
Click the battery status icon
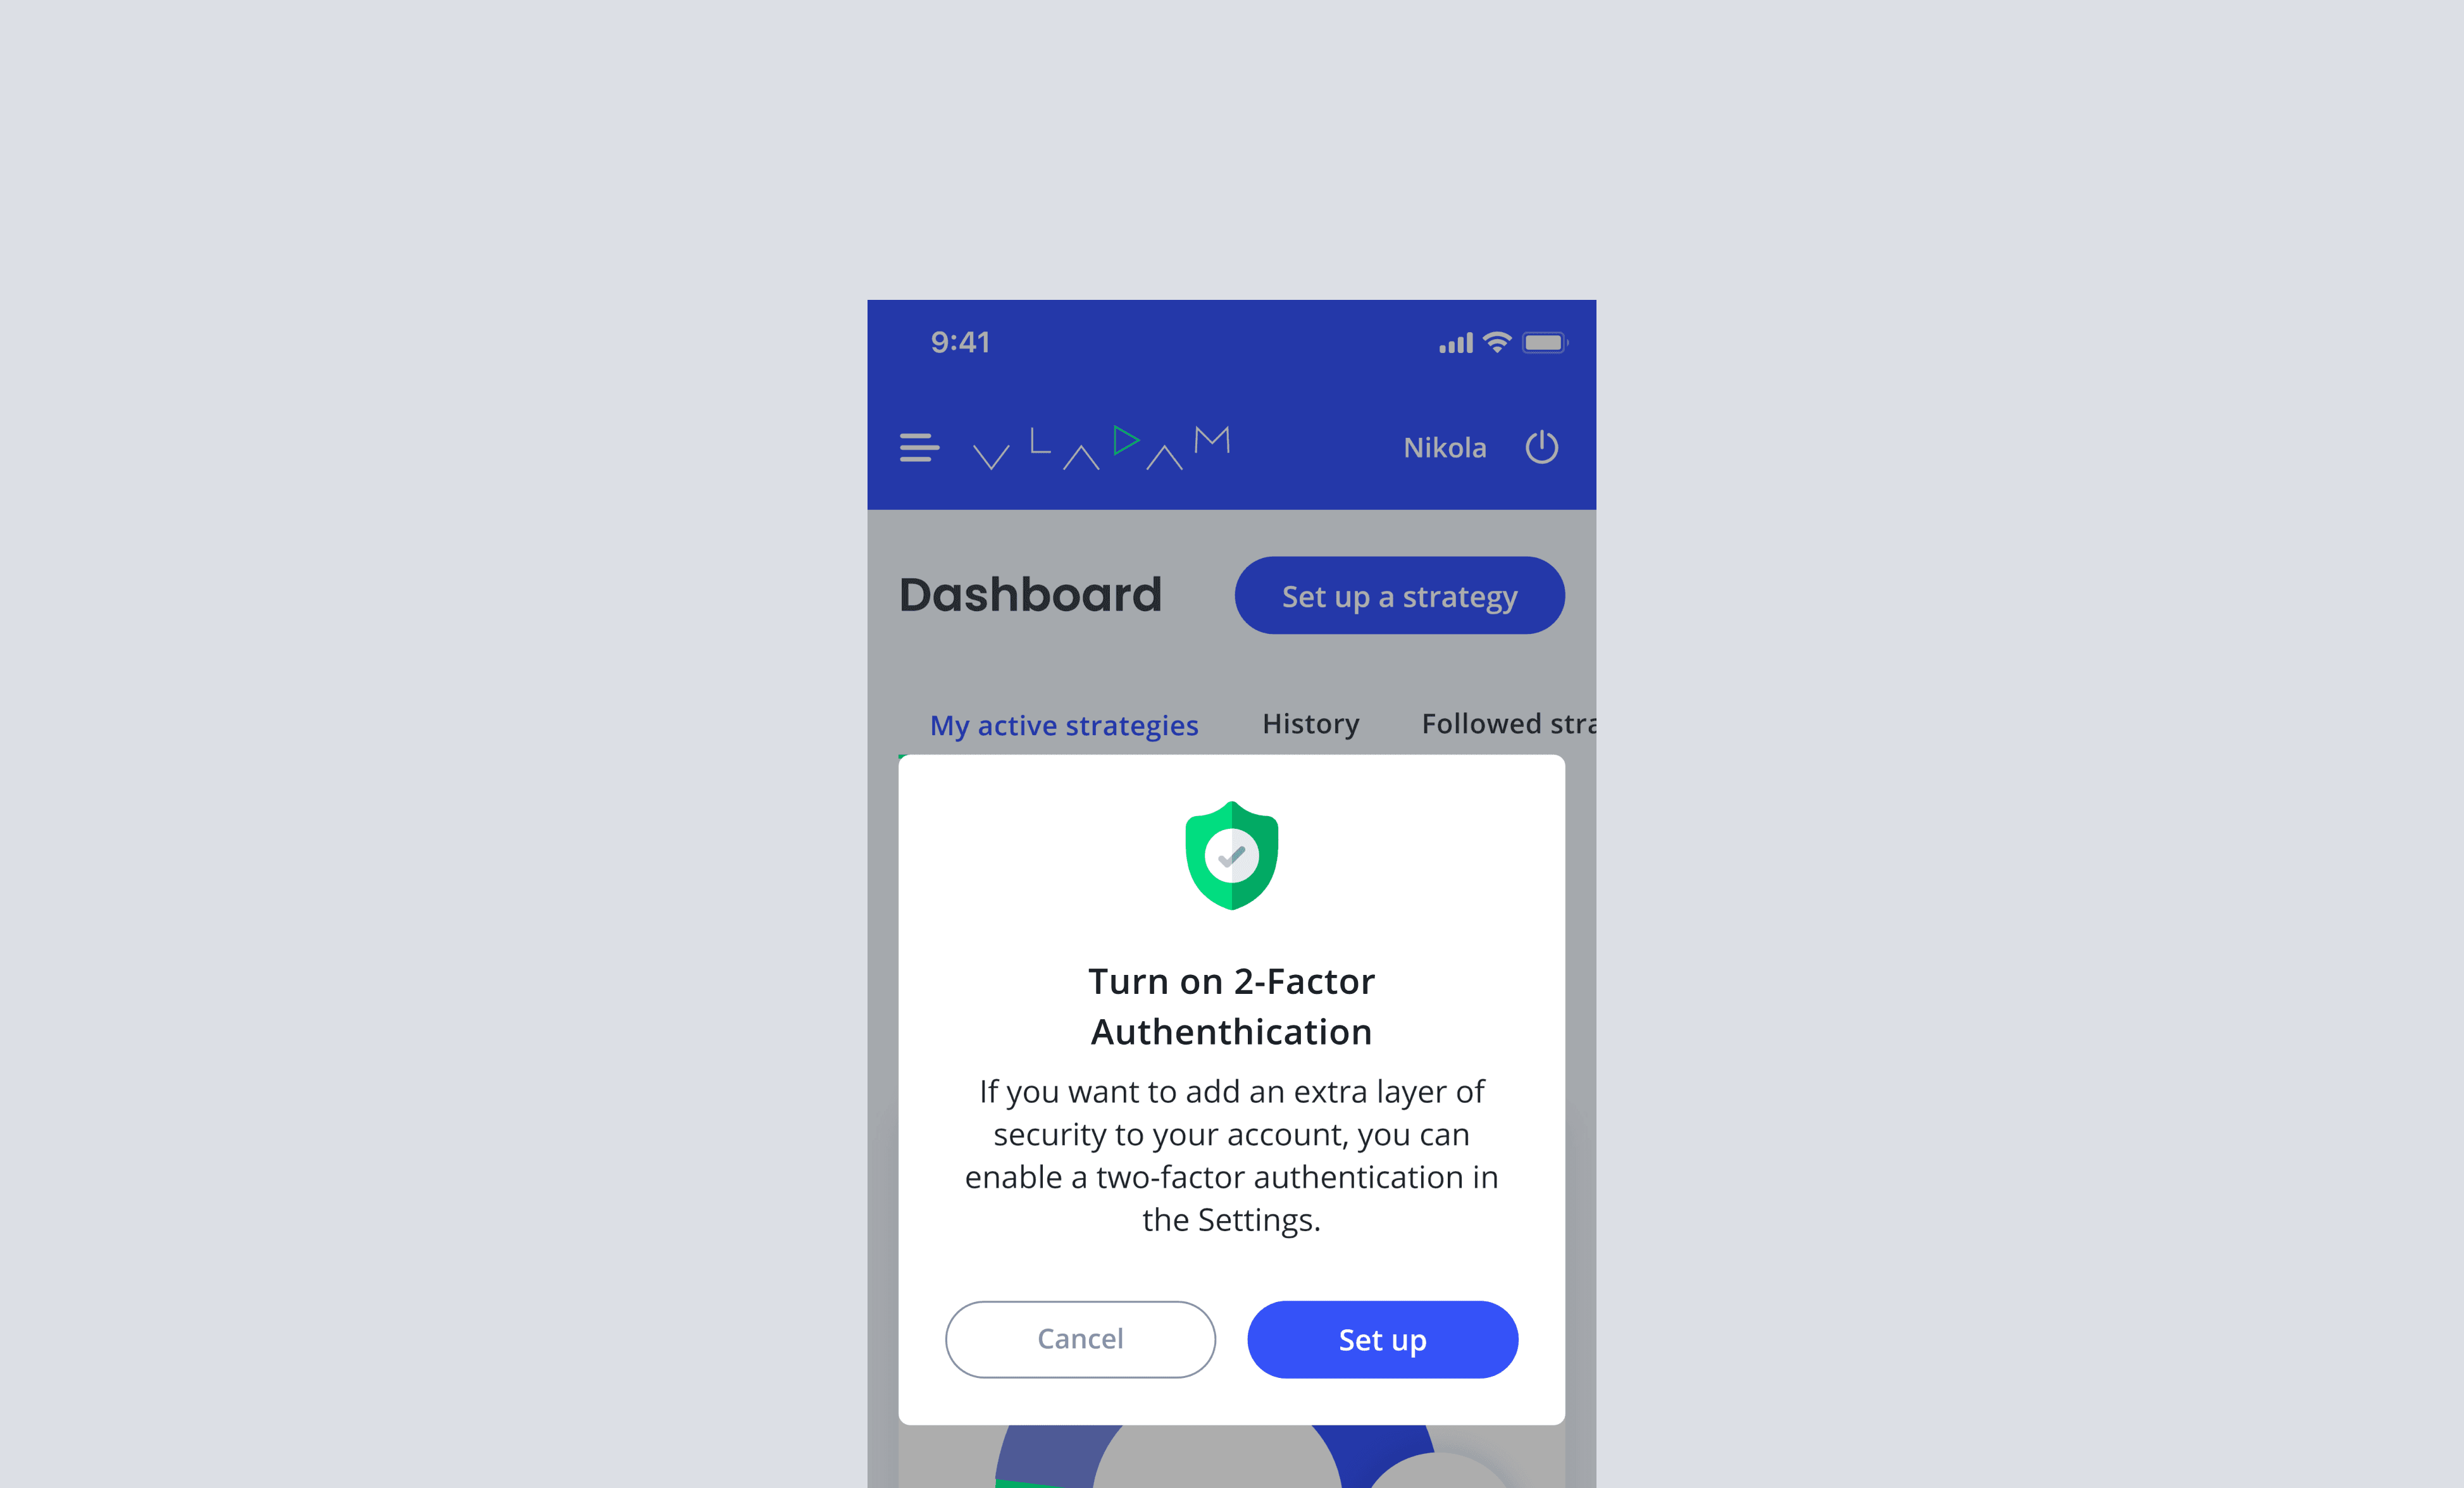pos(1544,343)
